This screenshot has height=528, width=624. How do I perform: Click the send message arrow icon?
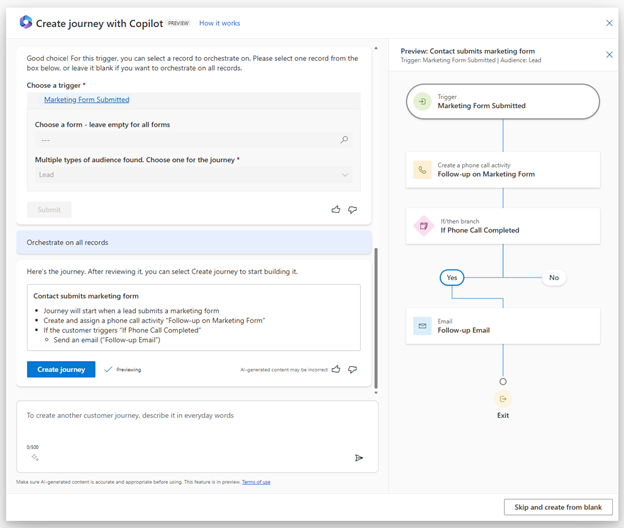(359, 458)
